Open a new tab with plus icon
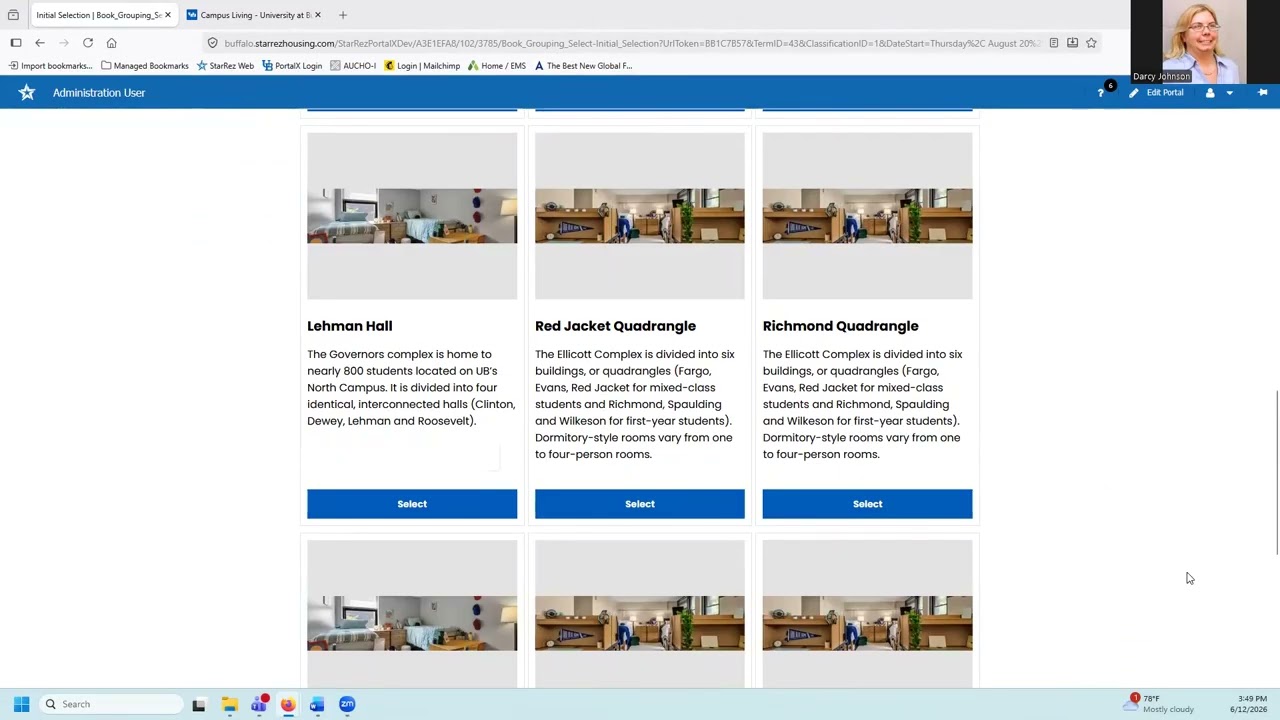The width and height of the screenshot is (1280, 720). point(343,15)
